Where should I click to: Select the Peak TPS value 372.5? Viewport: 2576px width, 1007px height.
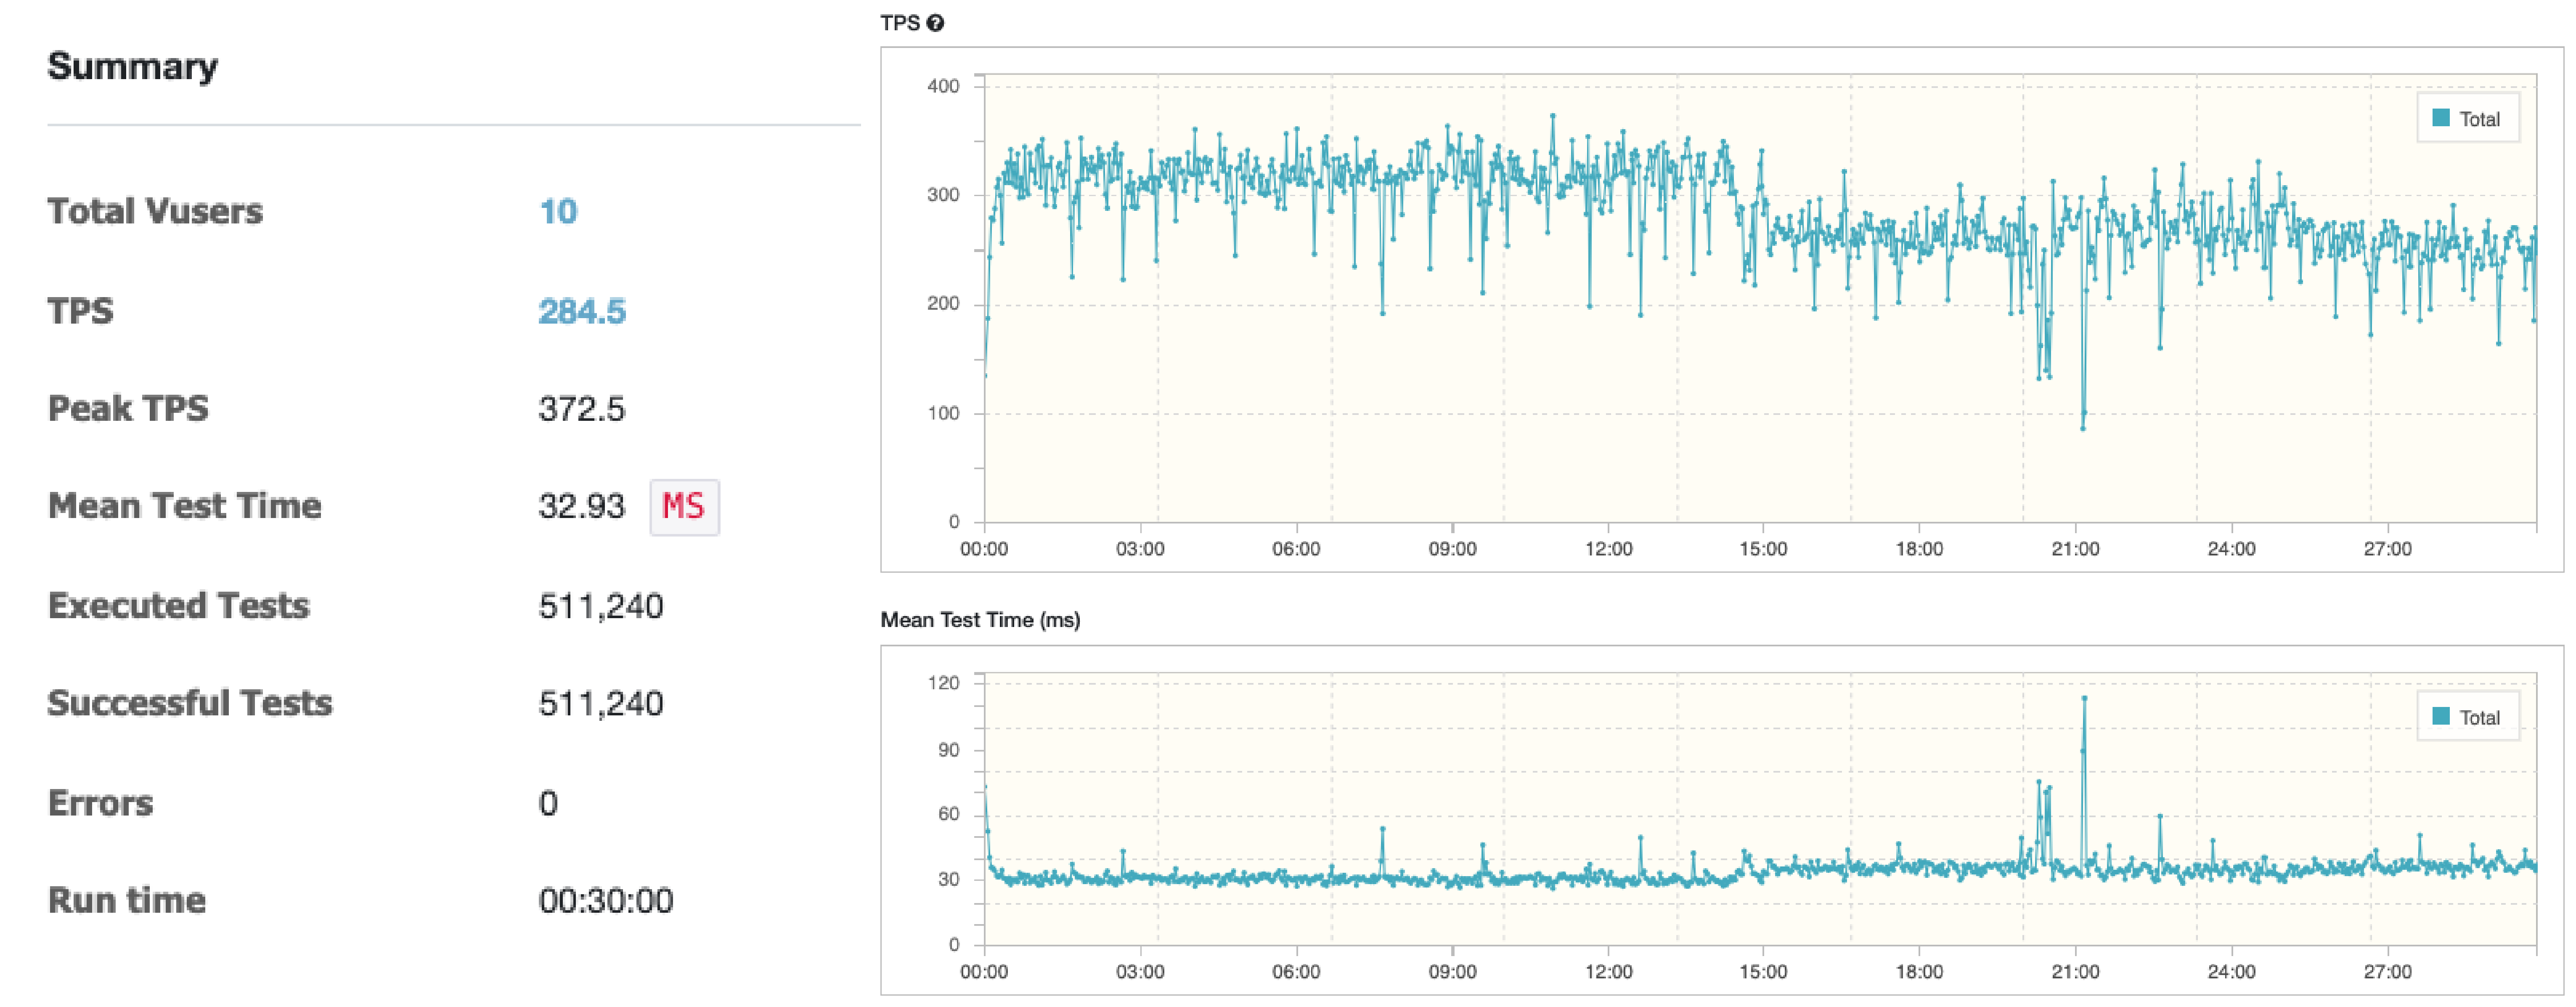[x=582, y=409]
